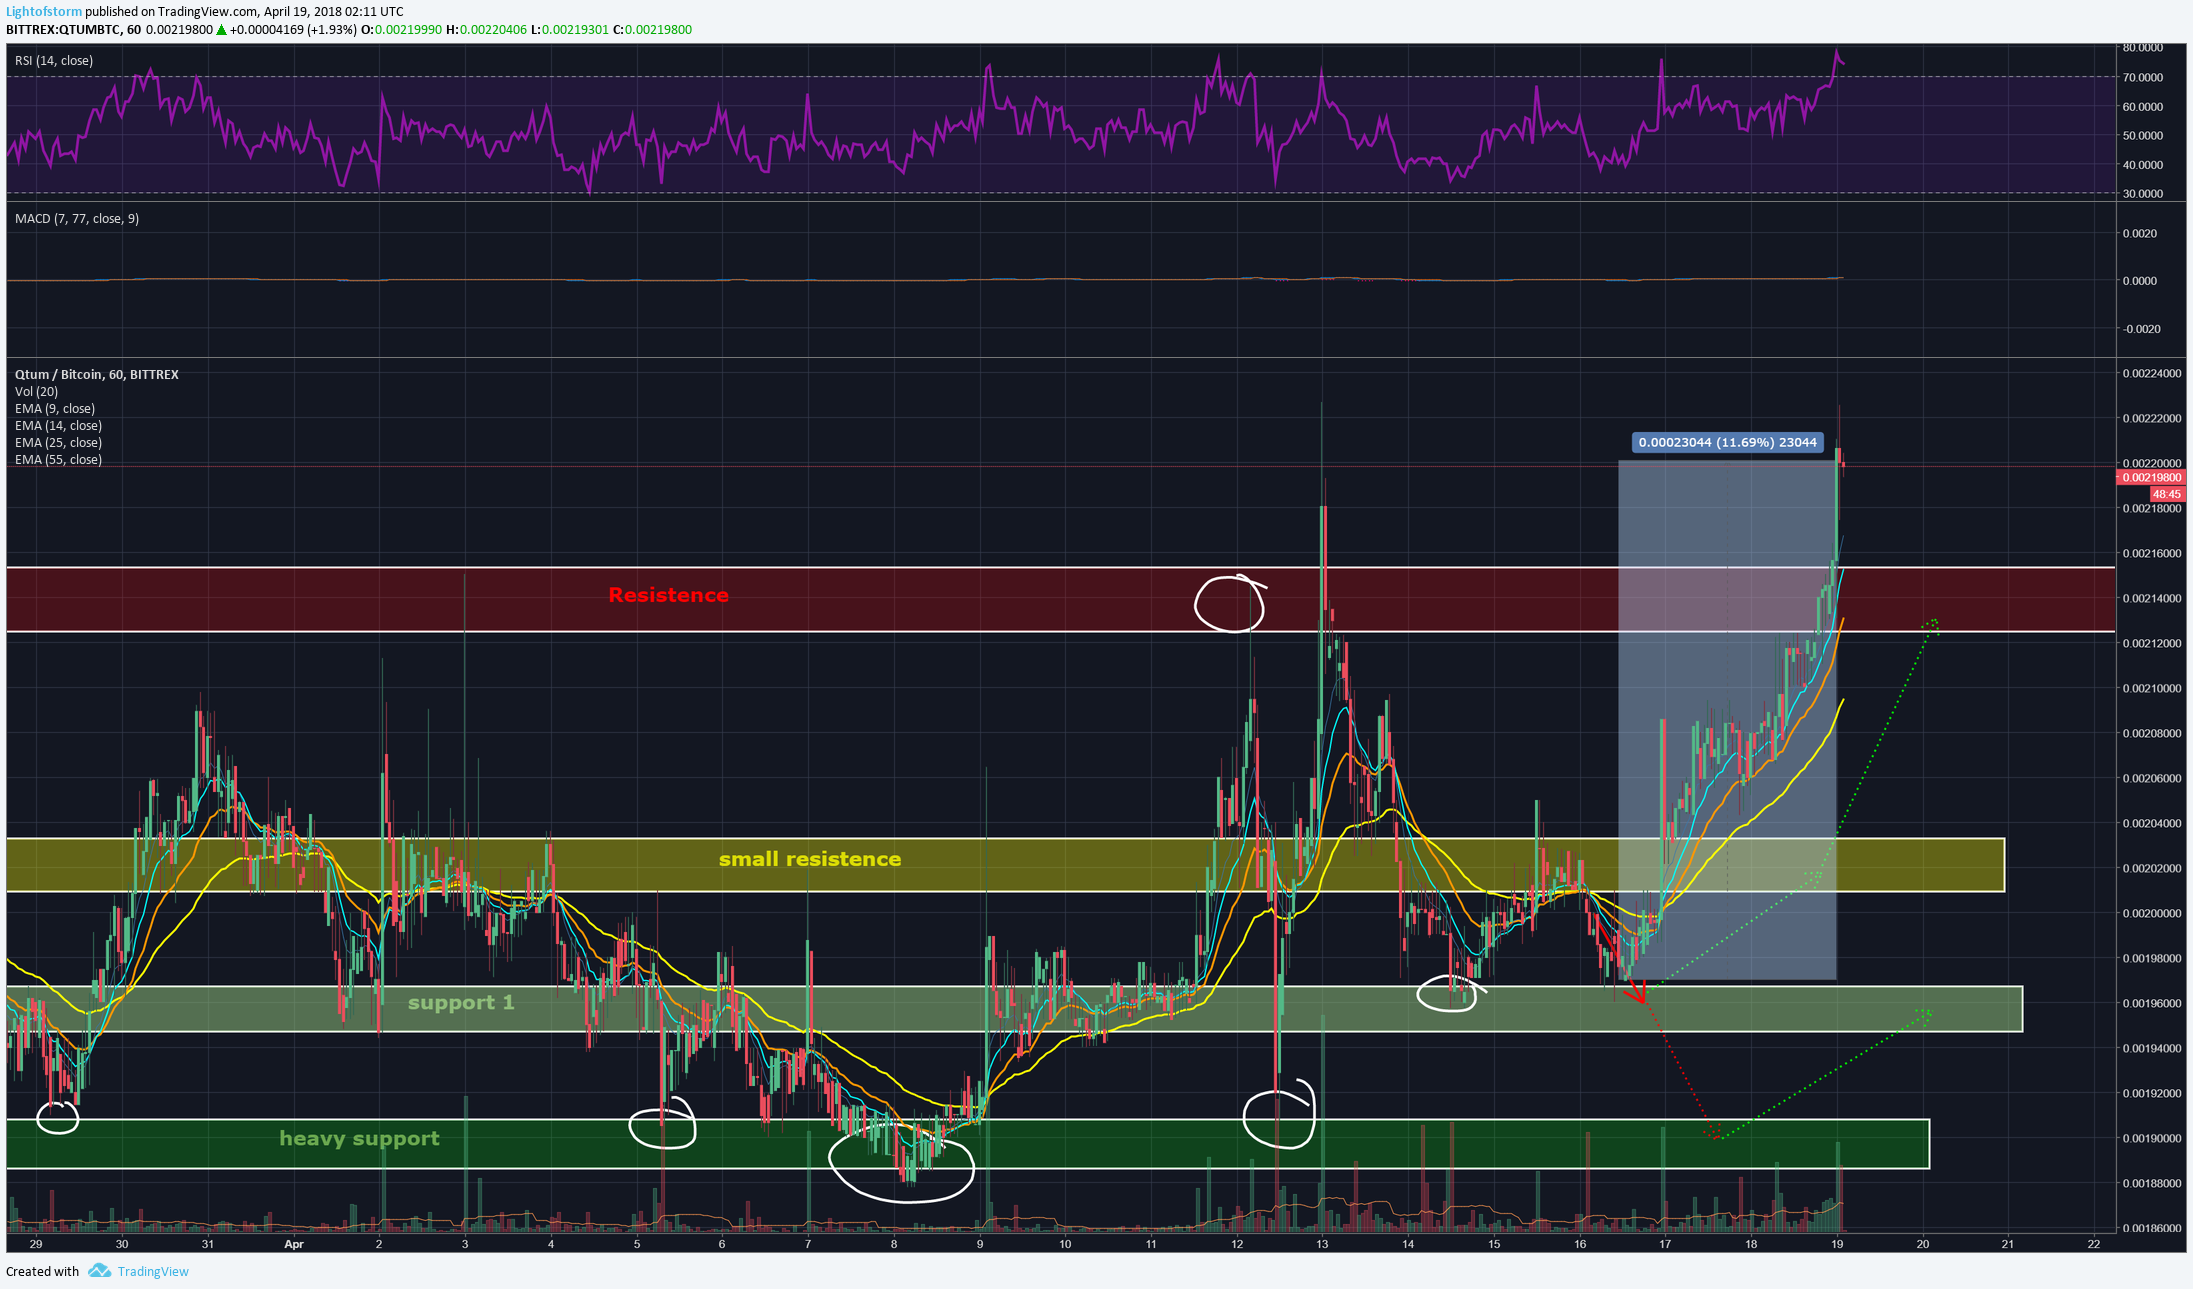Click the 0.00186000 price axis label
The height and width of the screenshot is (1289, 2193).
click(x=2151, y=1229)
